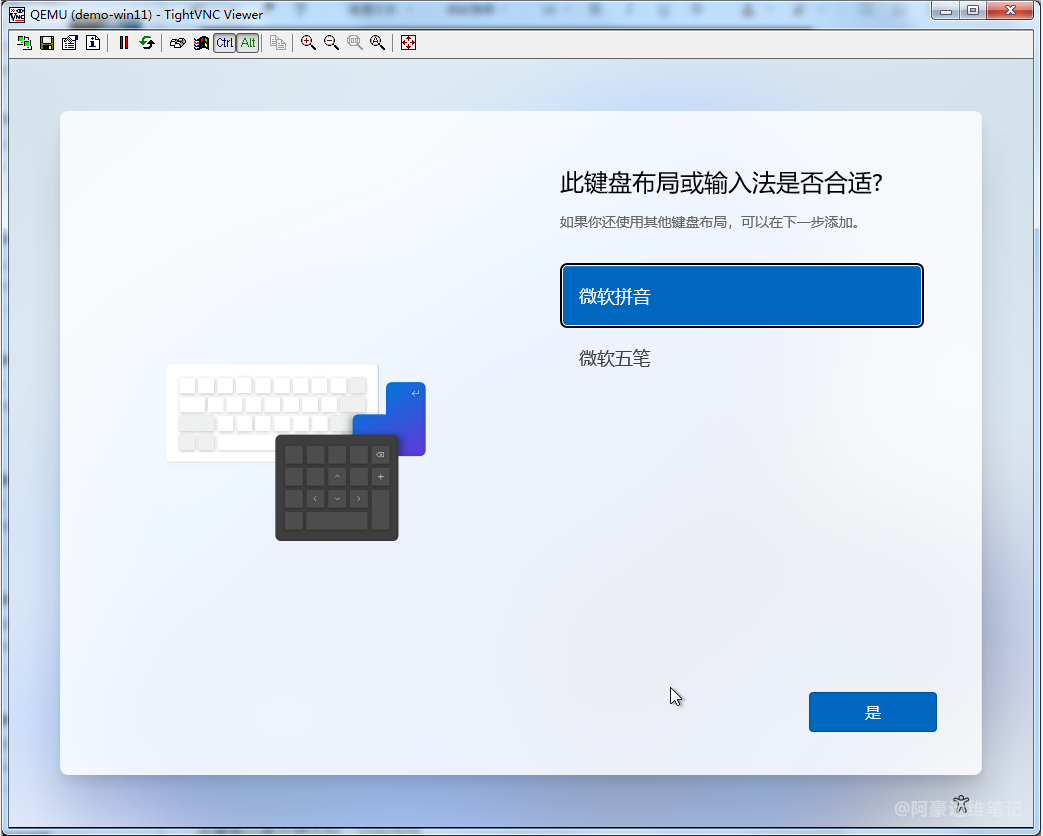Click the Refresh screen icon
Image resolution: width=1043 pixels, height=836 pixels.
(147, 43)
